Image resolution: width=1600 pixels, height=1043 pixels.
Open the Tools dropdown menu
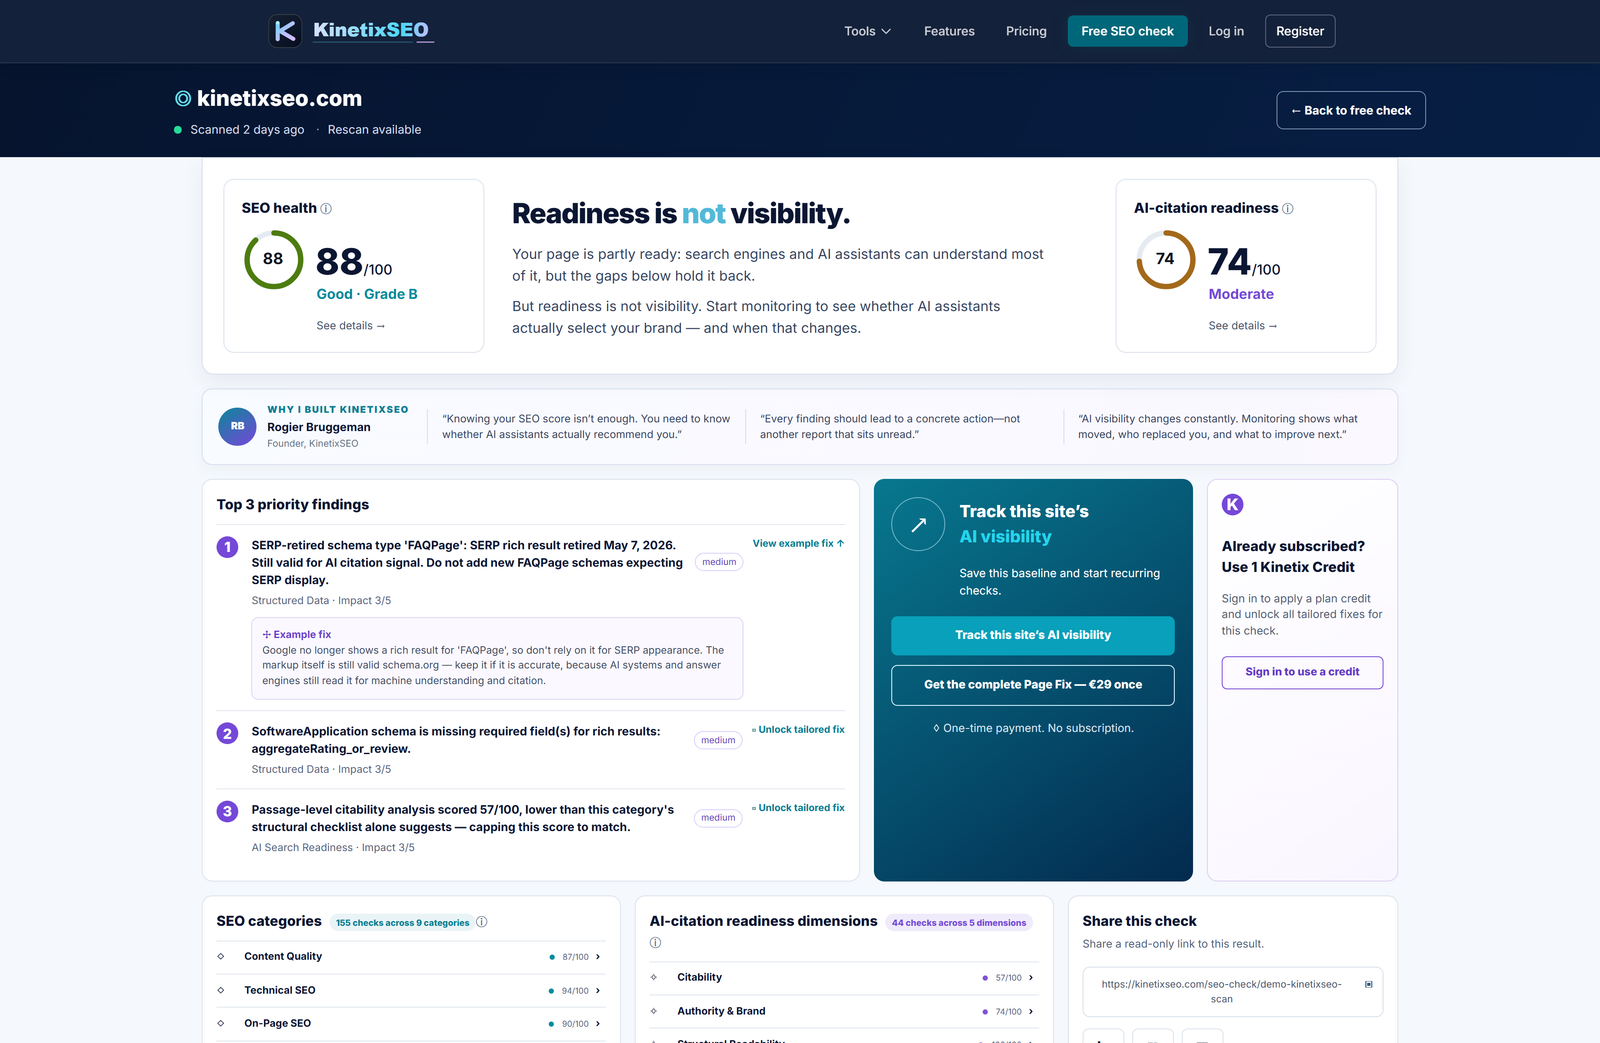click(867, 31)
